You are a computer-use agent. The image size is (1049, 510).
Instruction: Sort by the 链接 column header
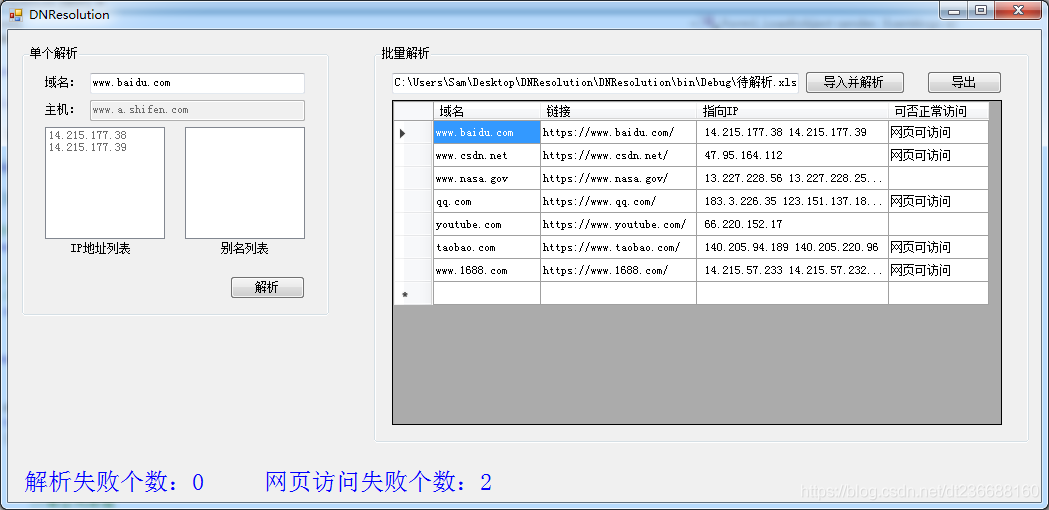(618, 111)
